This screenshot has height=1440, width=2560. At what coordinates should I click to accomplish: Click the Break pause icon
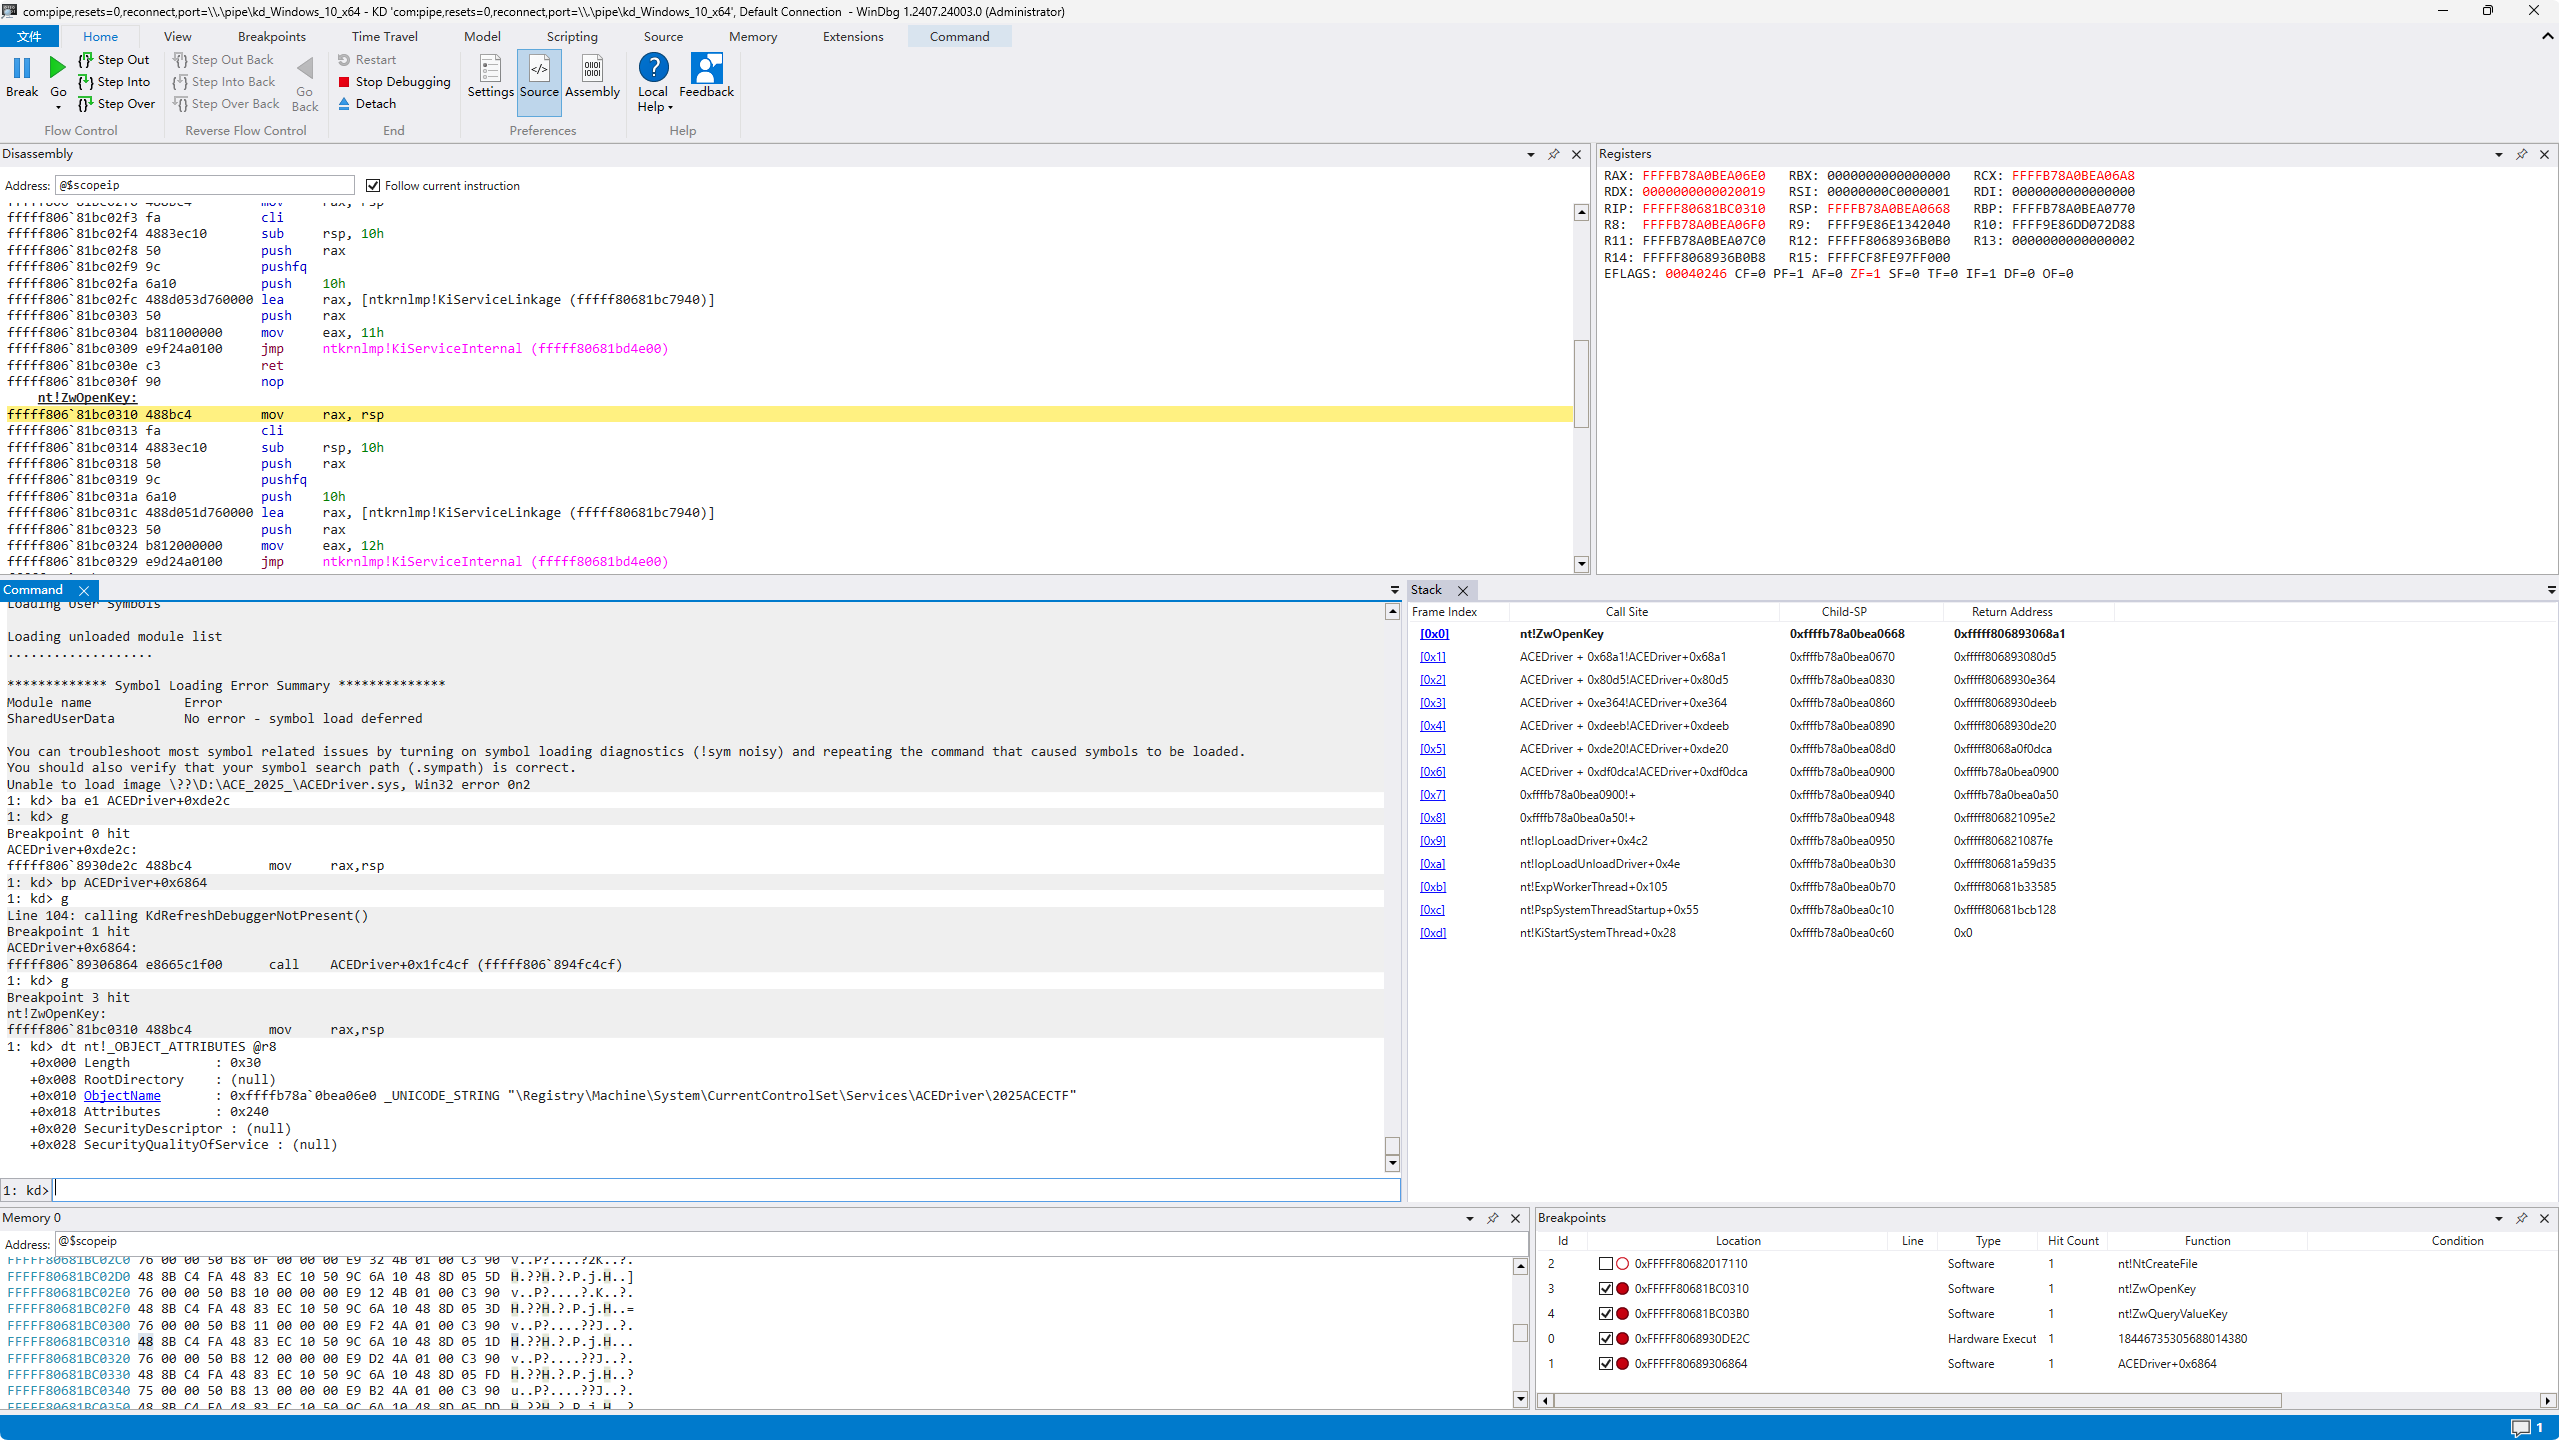click(21, 68)
